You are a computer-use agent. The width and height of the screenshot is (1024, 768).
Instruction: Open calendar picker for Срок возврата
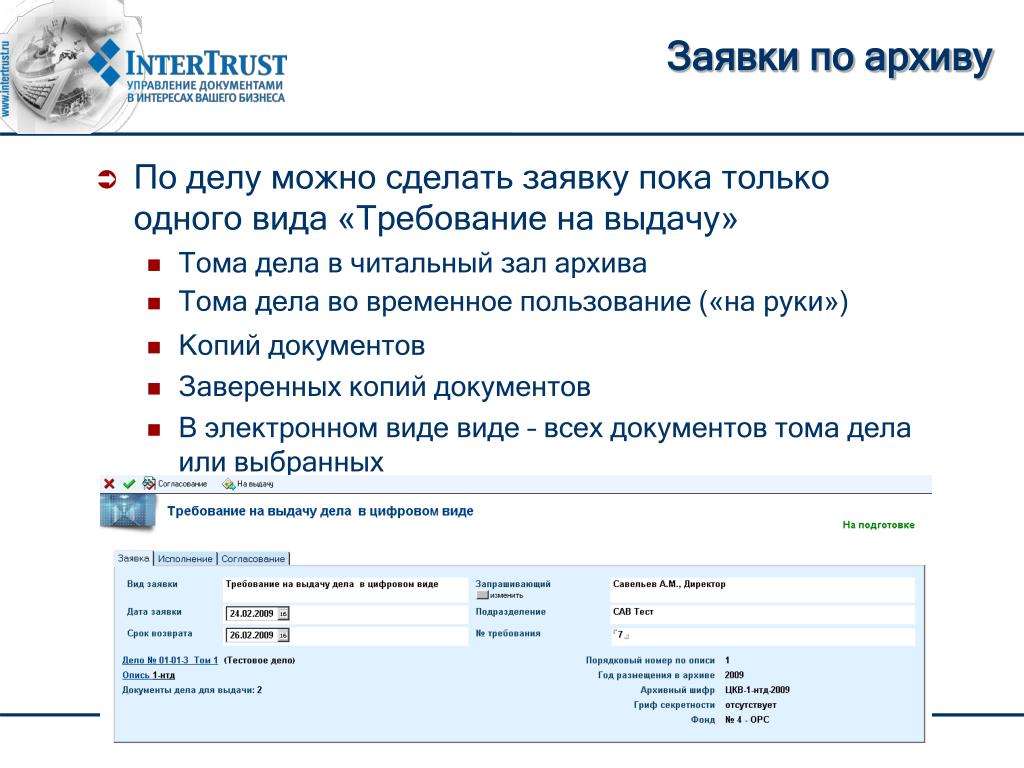(283, 635)
